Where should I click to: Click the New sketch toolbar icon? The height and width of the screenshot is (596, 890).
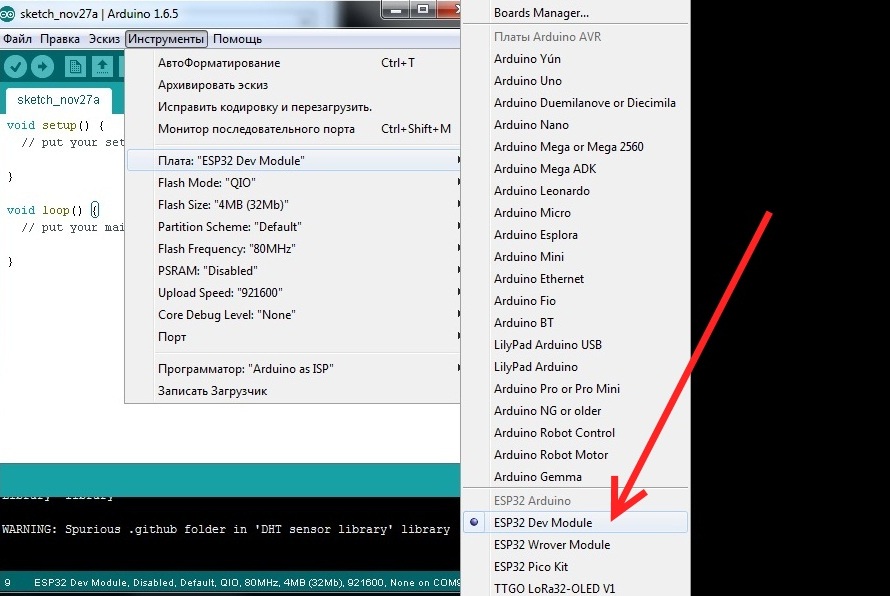pyautogui.click(x=75, y=67)
